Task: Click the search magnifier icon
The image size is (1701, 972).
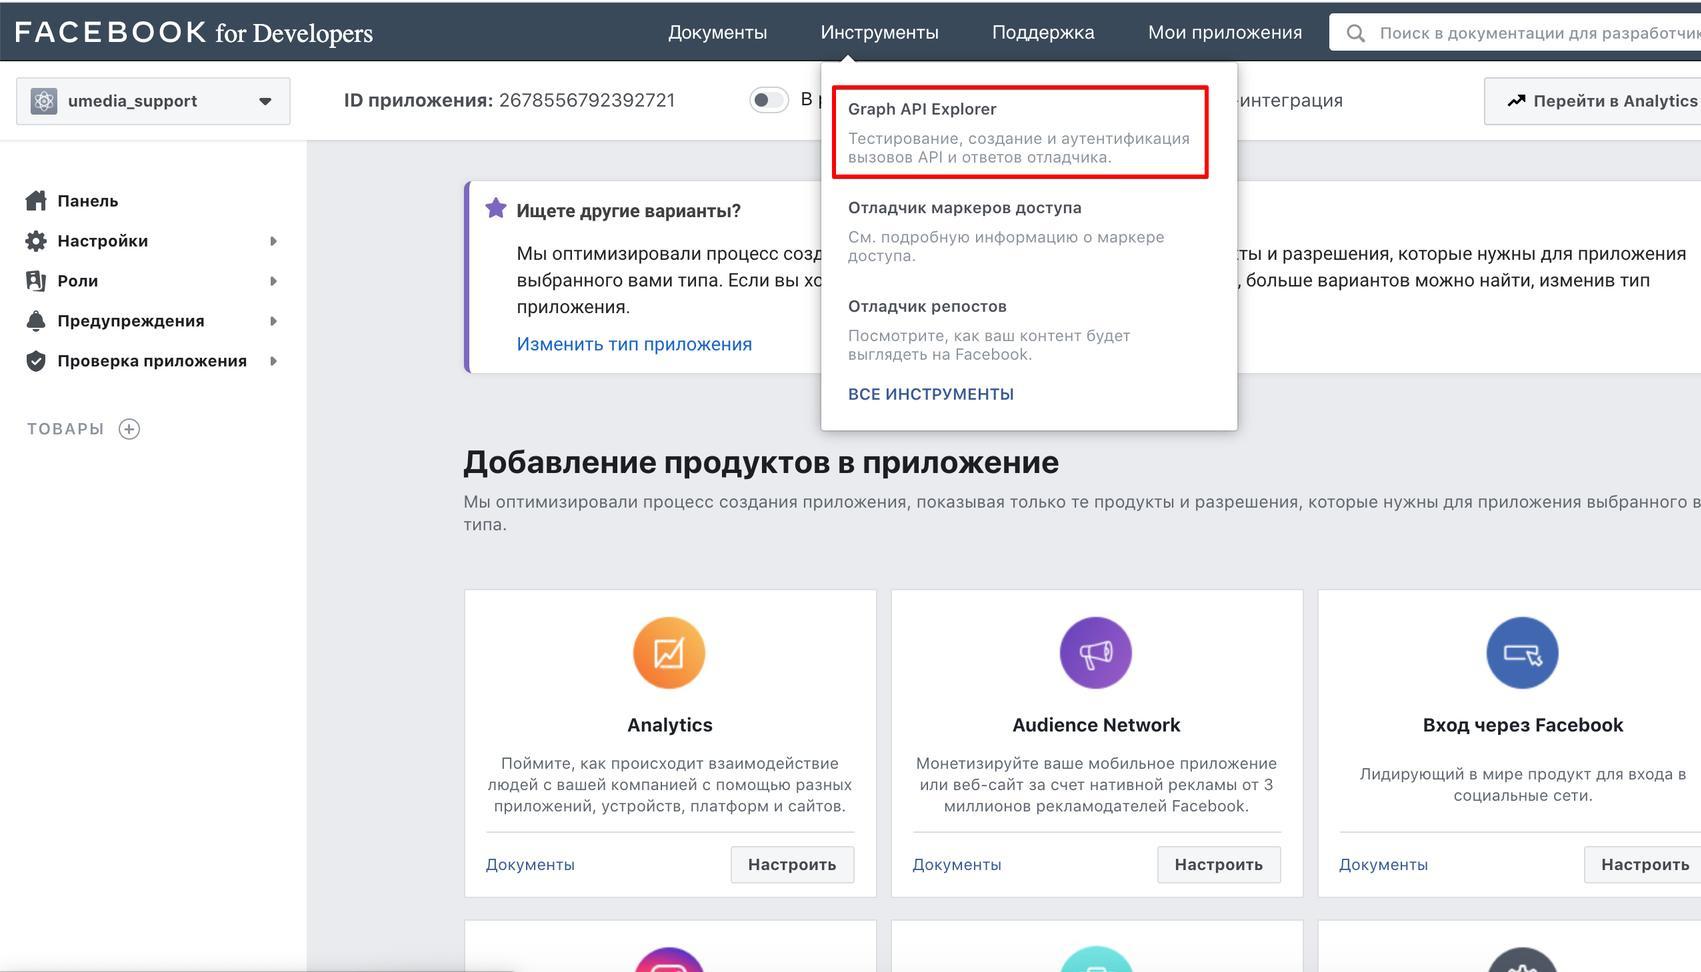Action: point(1355,33)
